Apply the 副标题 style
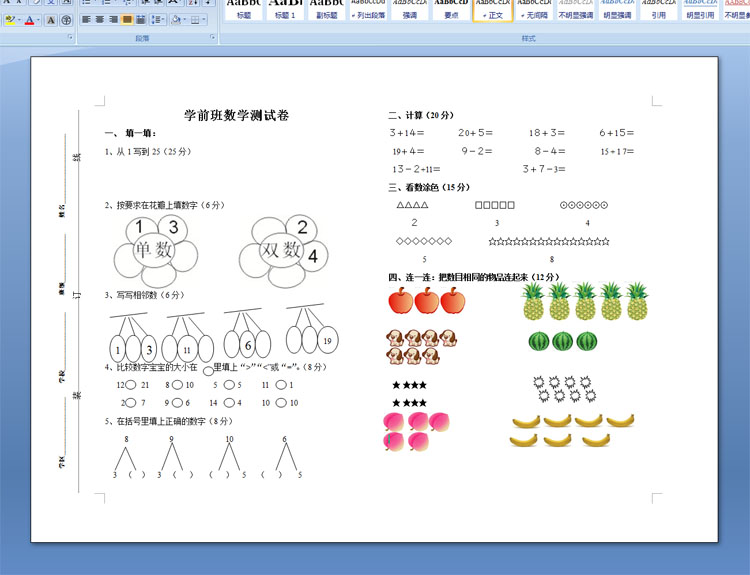The width and height of the screenshot is (750, 575). [327, 10]
